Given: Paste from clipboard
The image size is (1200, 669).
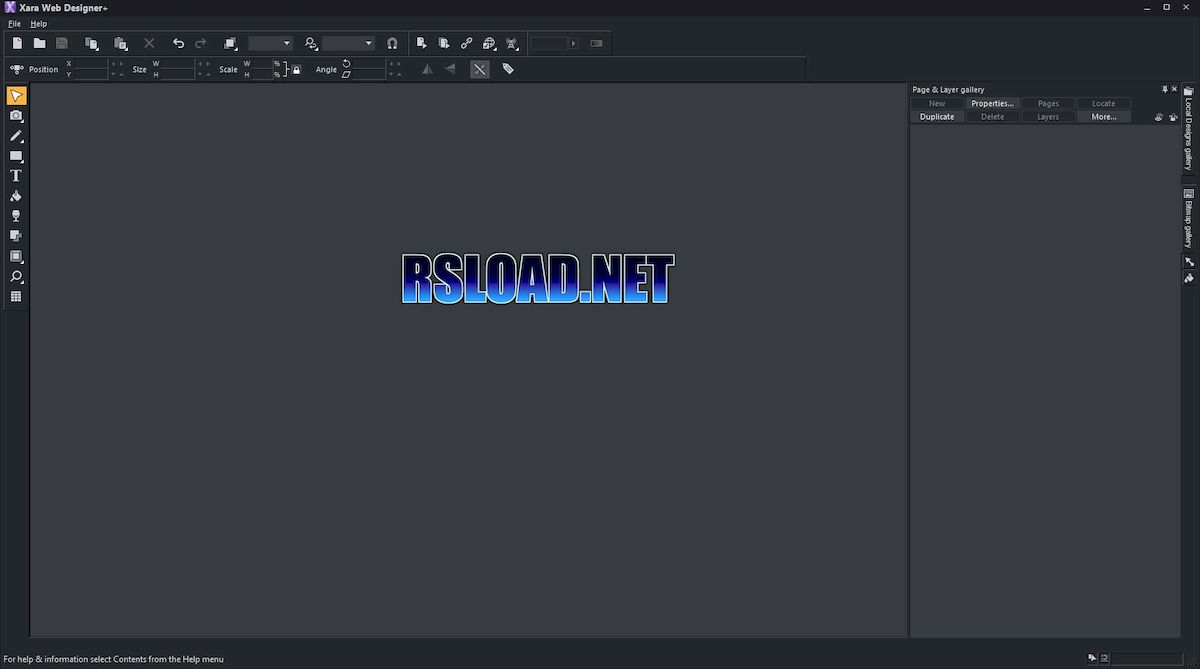Looking at the screenshot, I should [121, 43].
